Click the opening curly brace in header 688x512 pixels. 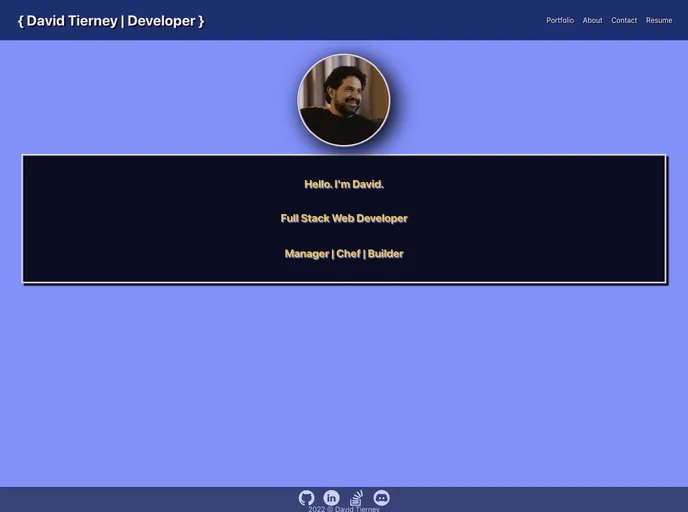[21, 21]
